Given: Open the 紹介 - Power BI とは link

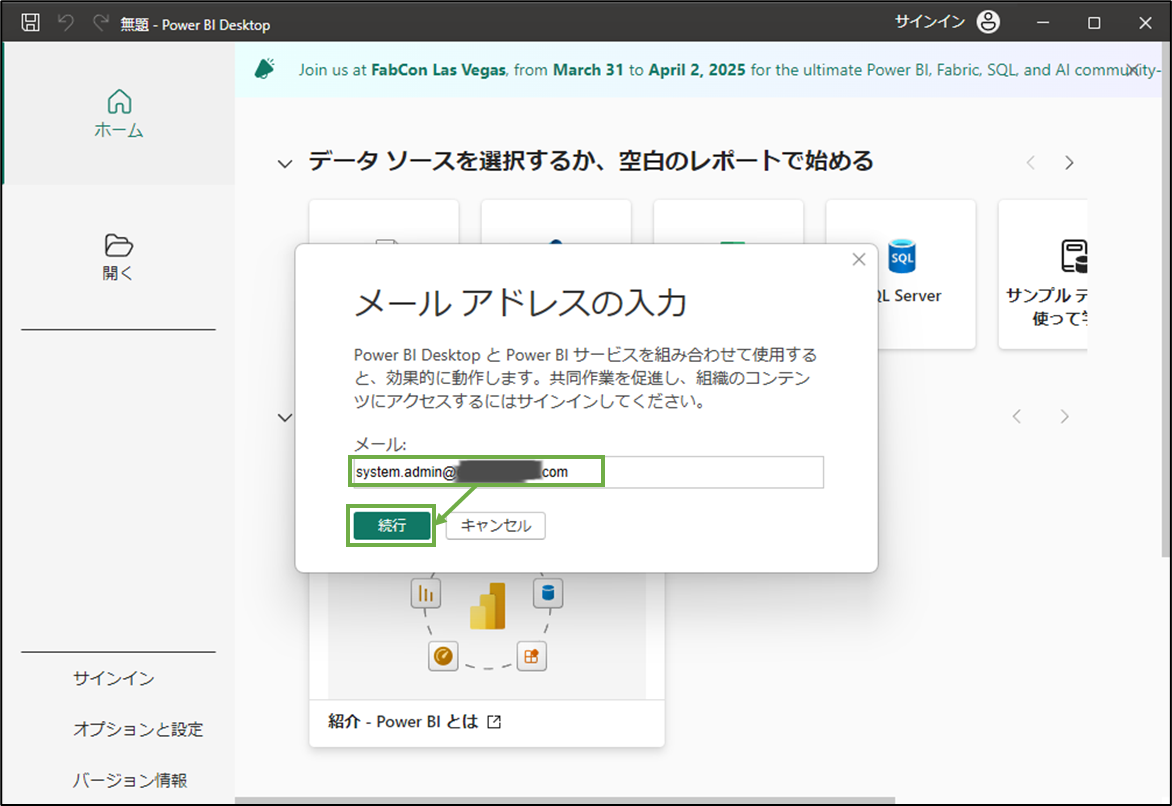Looking at the screenshot, I should [415, 722].
